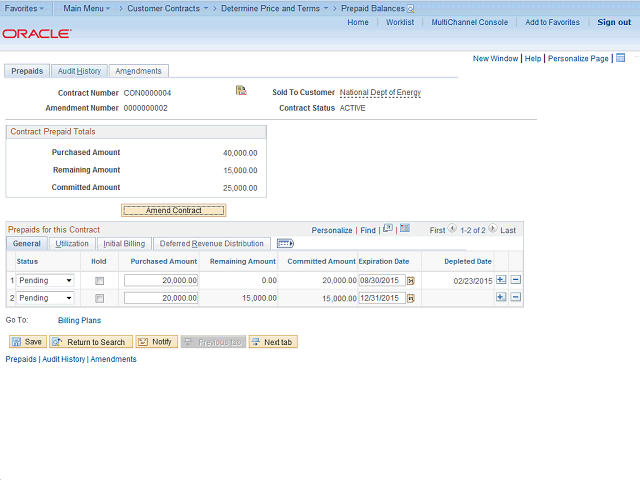The image size is (640, 480).
Task: Open the Utilization grid tab
Action: pos(72,244)
